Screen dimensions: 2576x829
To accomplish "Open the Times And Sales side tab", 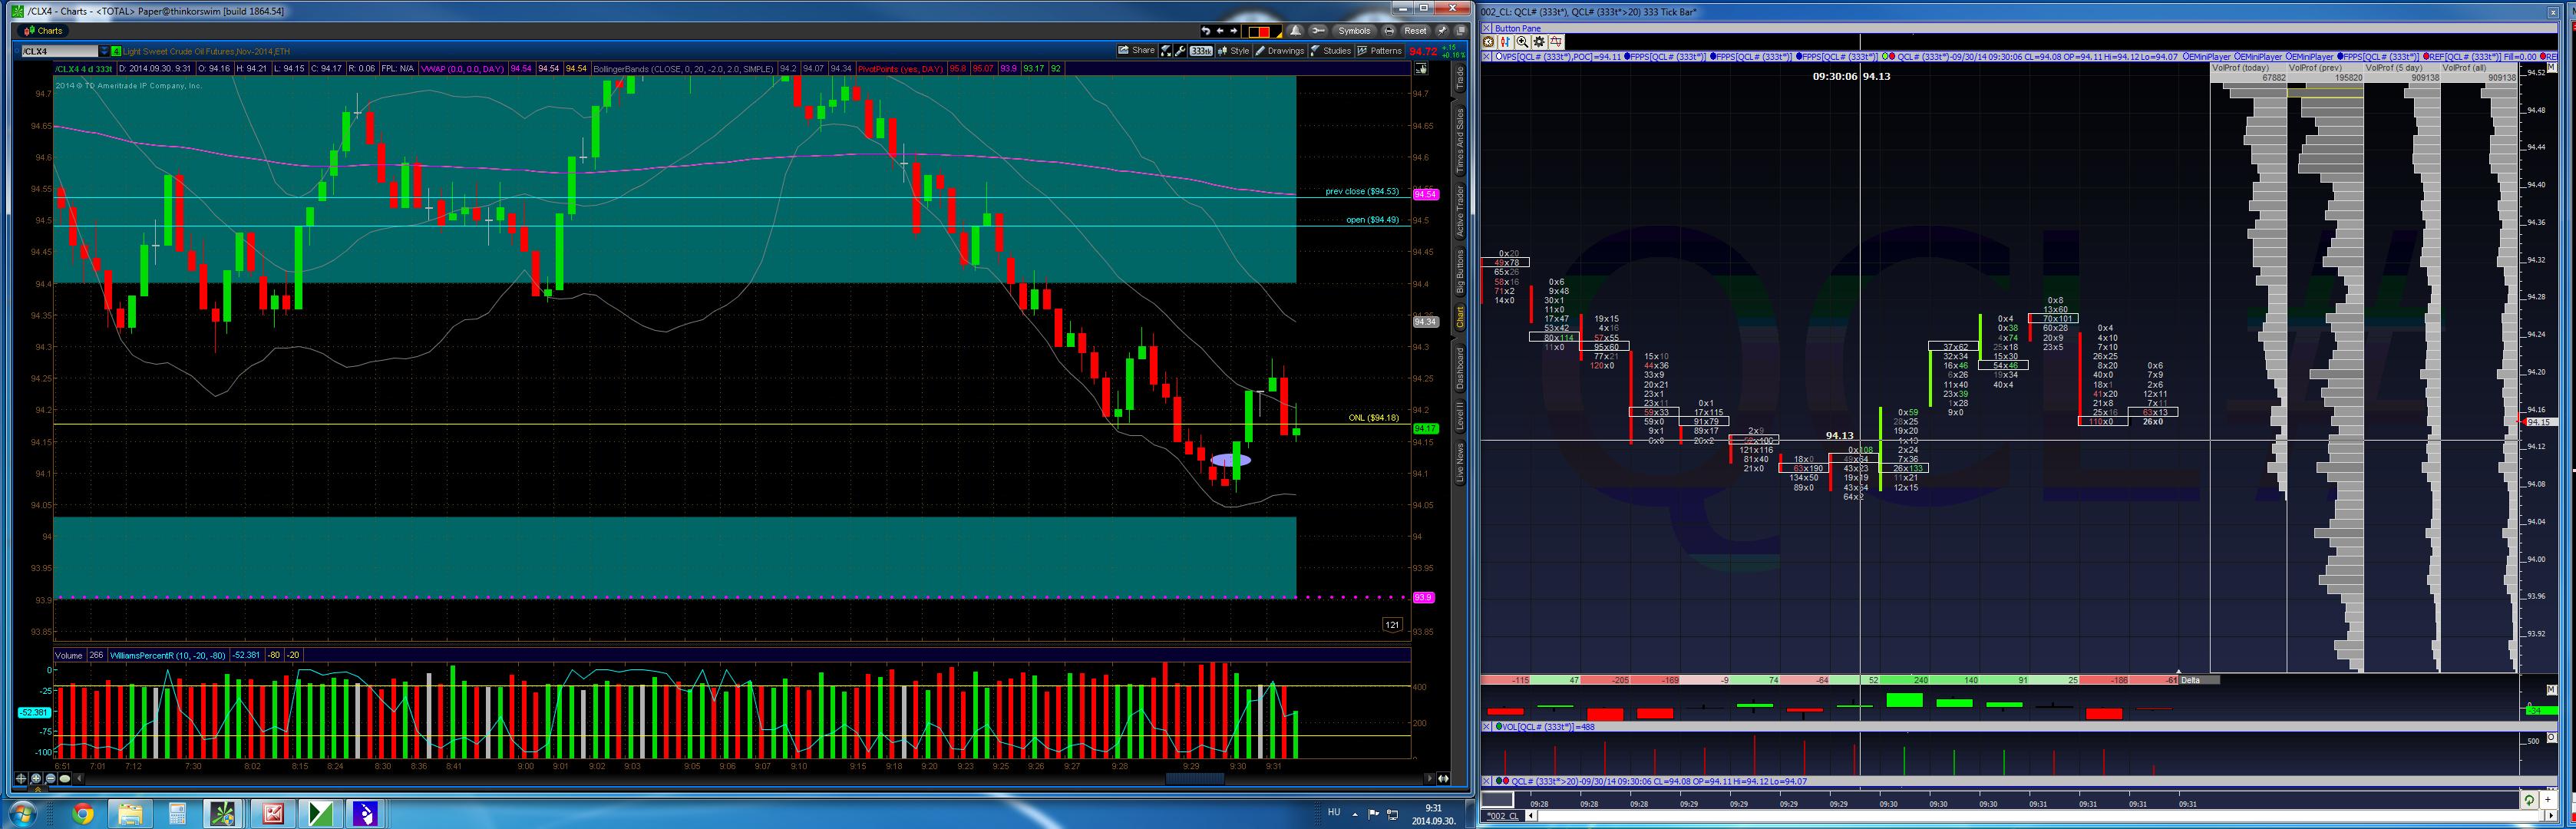I will click(1460, 140).
